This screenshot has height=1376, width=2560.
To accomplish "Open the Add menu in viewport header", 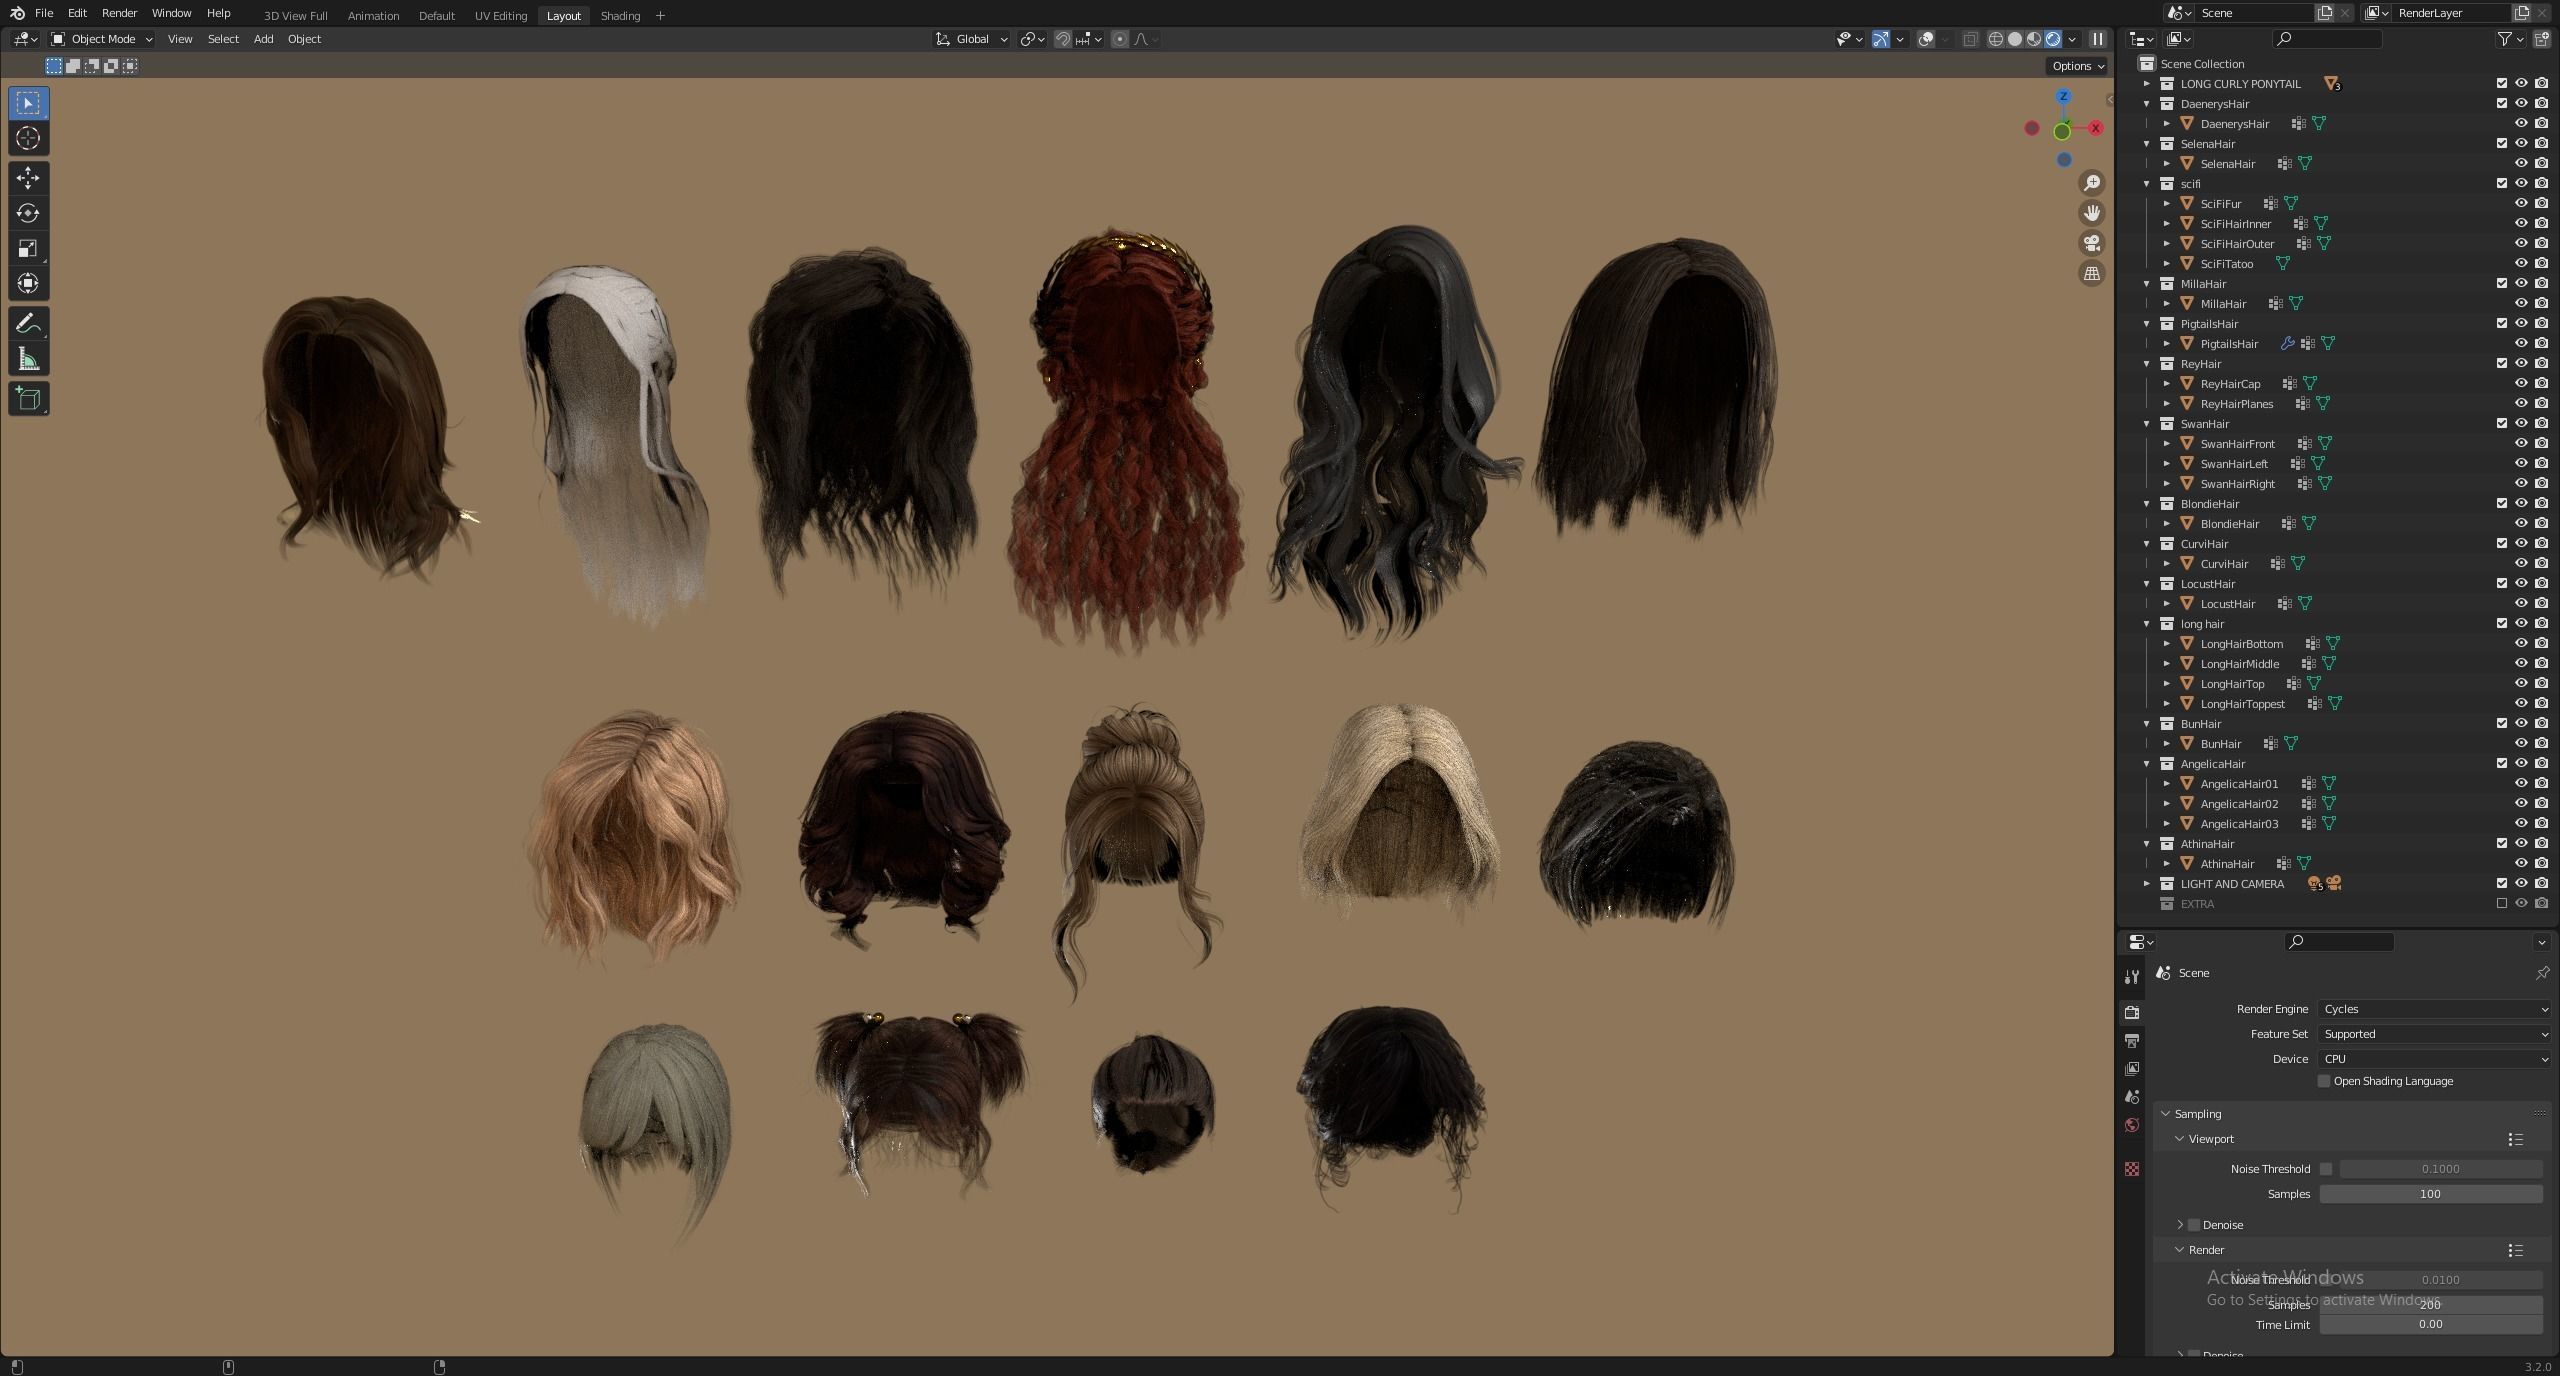I will pos(263,39).
